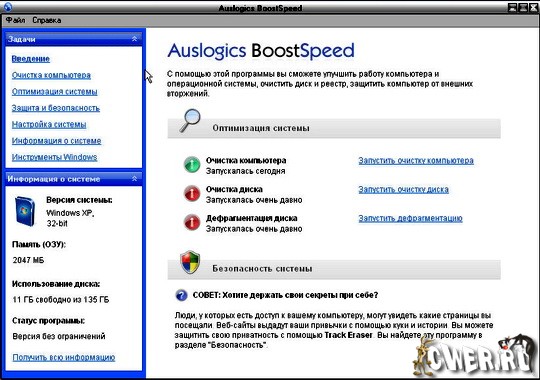
Task: Click green status icon for Очистка компьютера
Action: [x=192, y=165]
